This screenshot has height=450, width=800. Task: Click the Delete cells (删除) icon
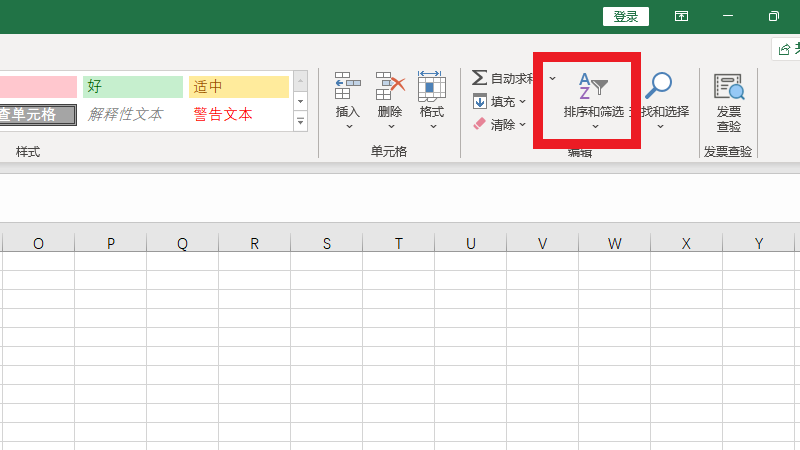click(x=390, y=88)
